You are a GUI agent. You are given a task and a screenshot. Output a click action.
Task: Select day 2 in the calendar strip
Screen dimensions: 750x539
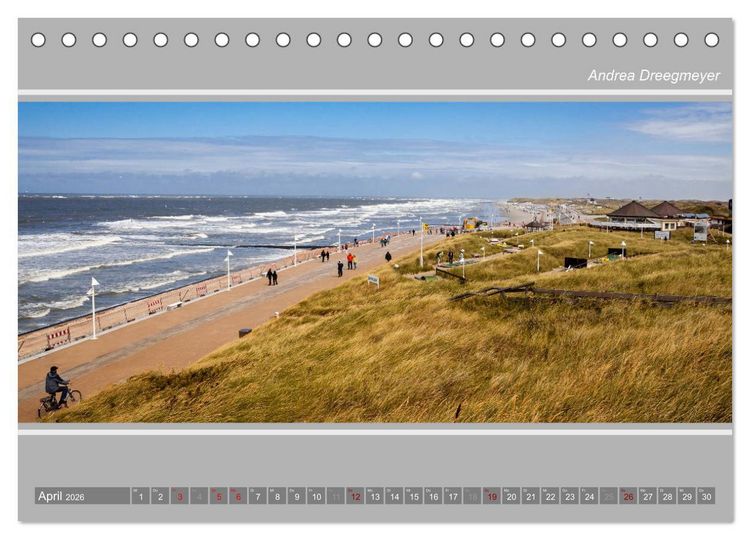tap(160, 496)
